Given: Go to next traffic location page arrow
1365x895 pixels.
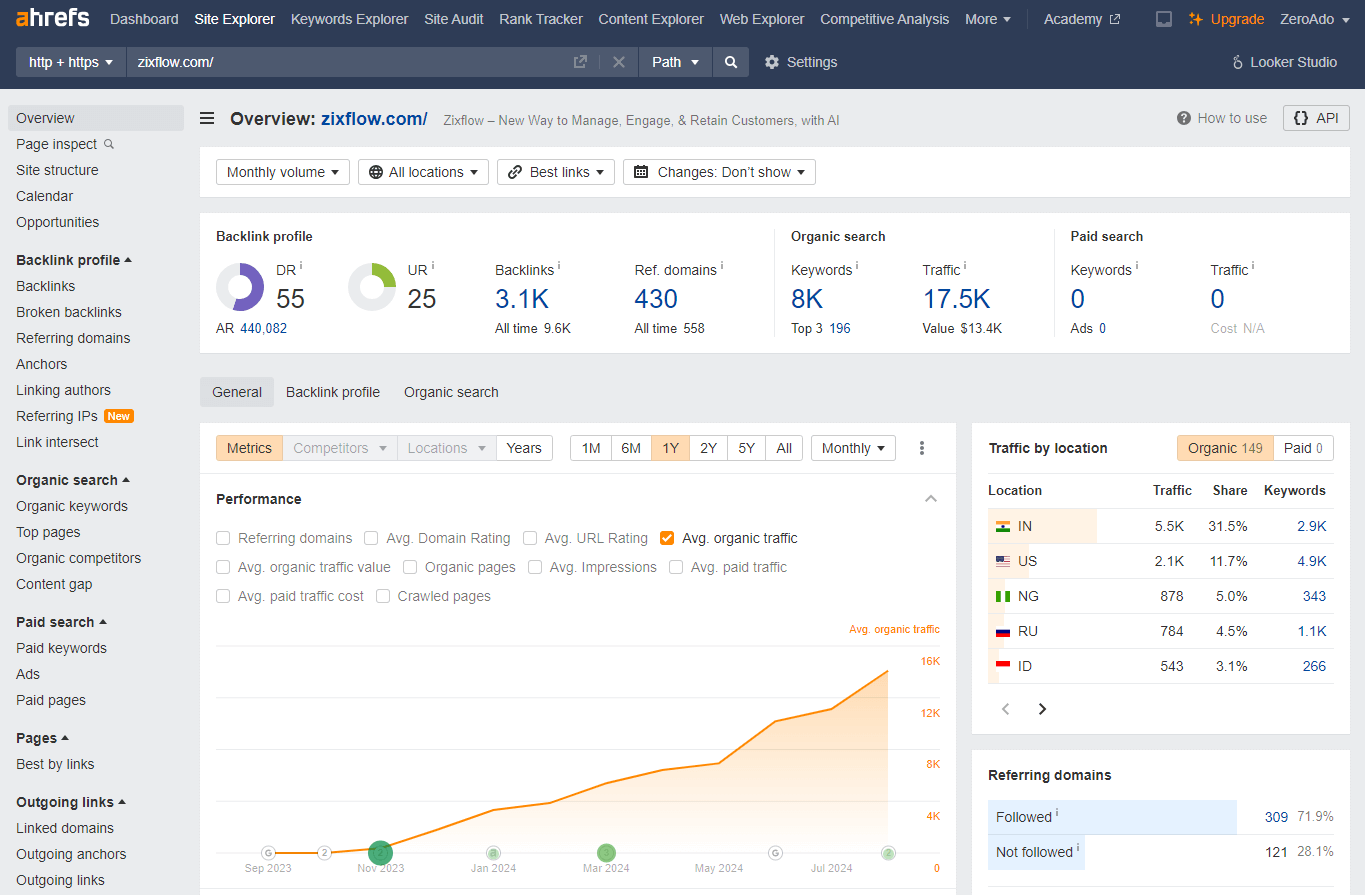Looking at the screenshot, I should tap(1042, 709).
